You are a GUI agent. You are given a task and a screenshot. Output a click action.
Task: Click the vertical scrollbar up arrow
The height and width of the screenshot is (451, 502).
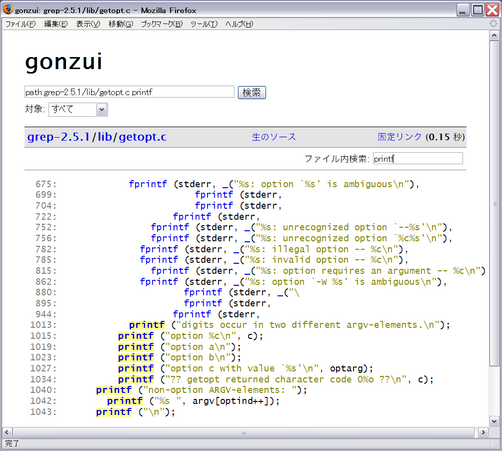click(494, 35)
